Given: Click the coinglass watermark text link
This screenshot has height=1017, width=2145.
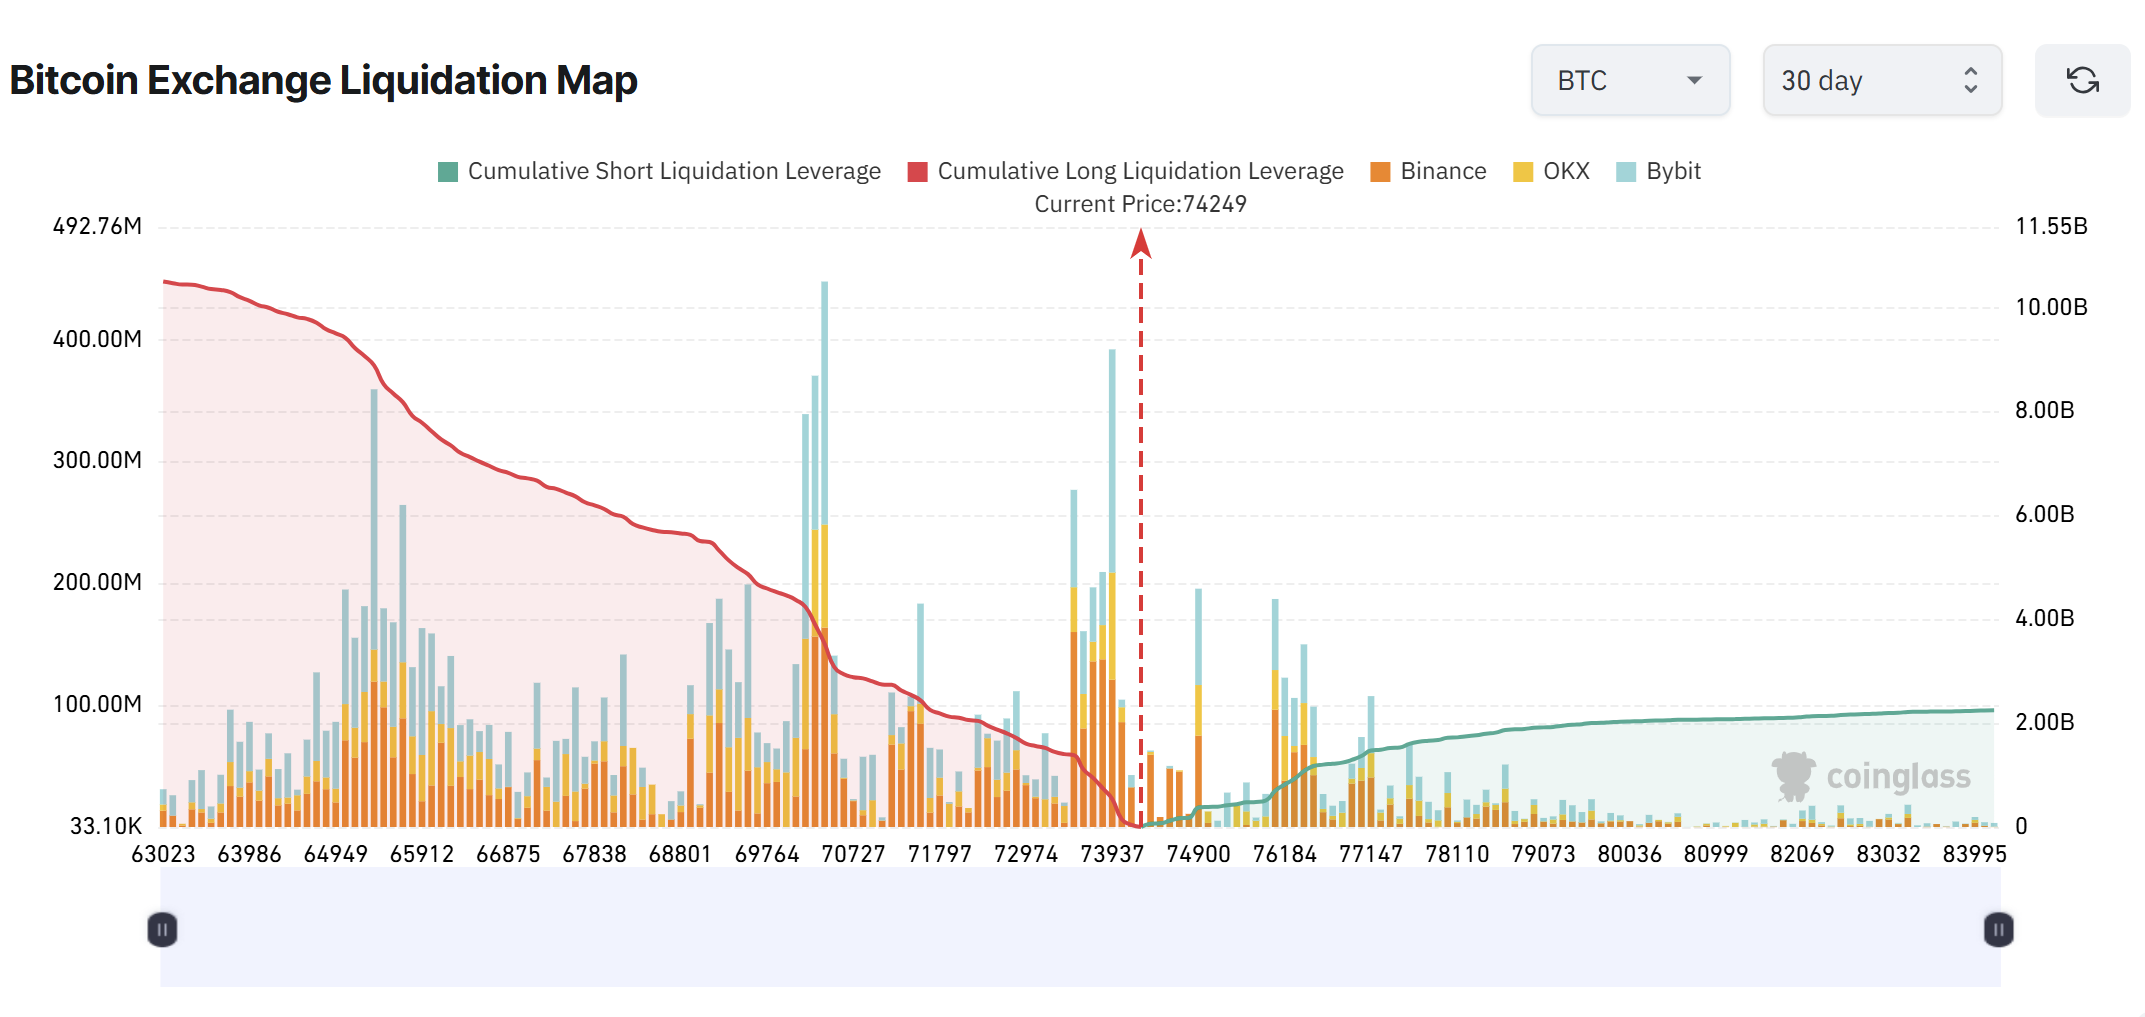Looking at the screenshot, I should tap(1898, 777).
